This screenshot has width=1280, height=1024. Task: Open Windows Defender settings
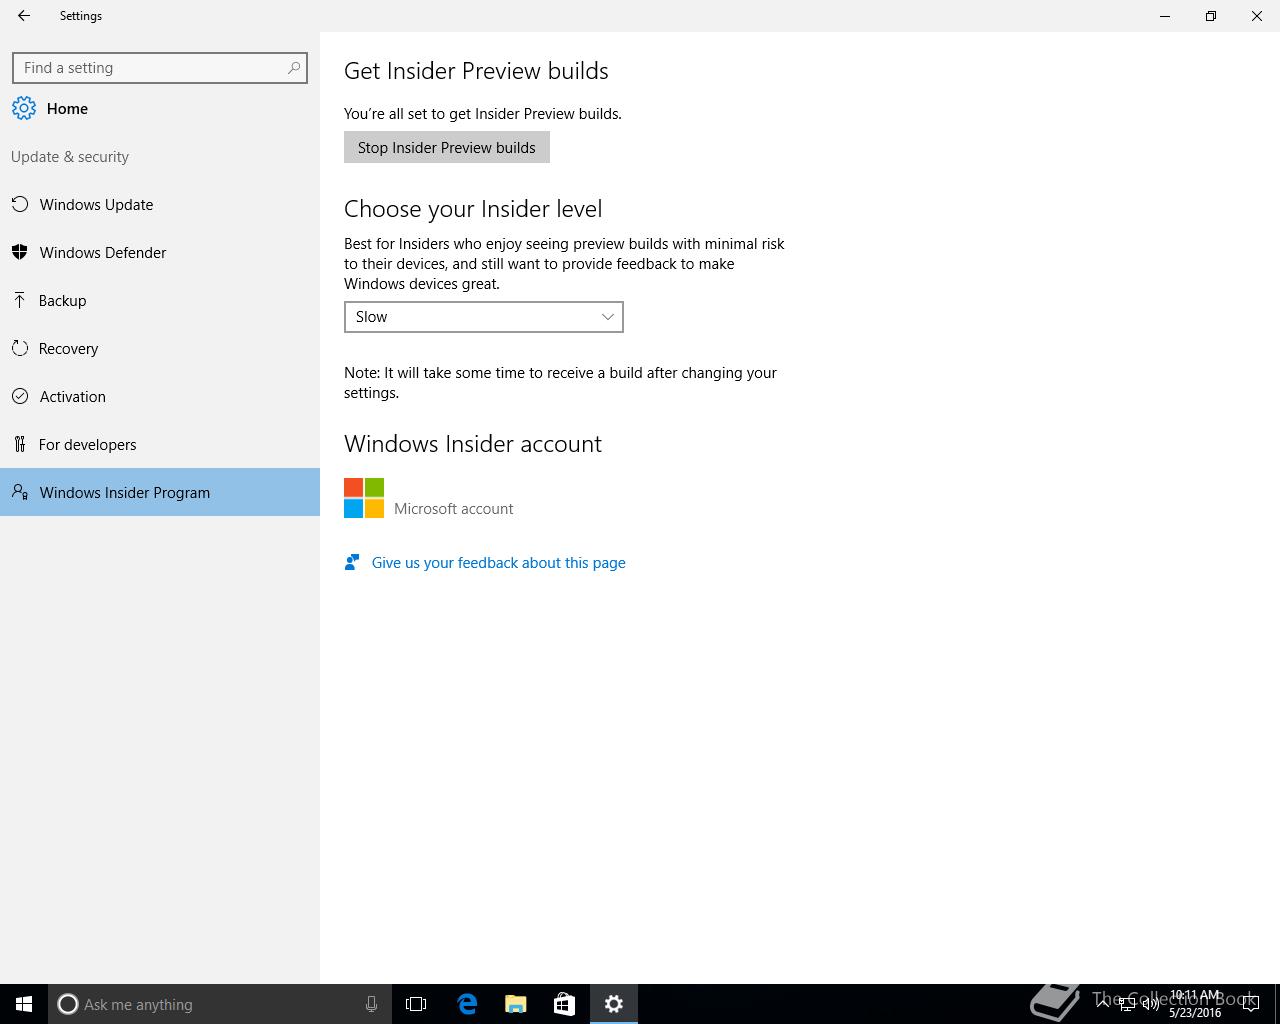pos(160,252)
